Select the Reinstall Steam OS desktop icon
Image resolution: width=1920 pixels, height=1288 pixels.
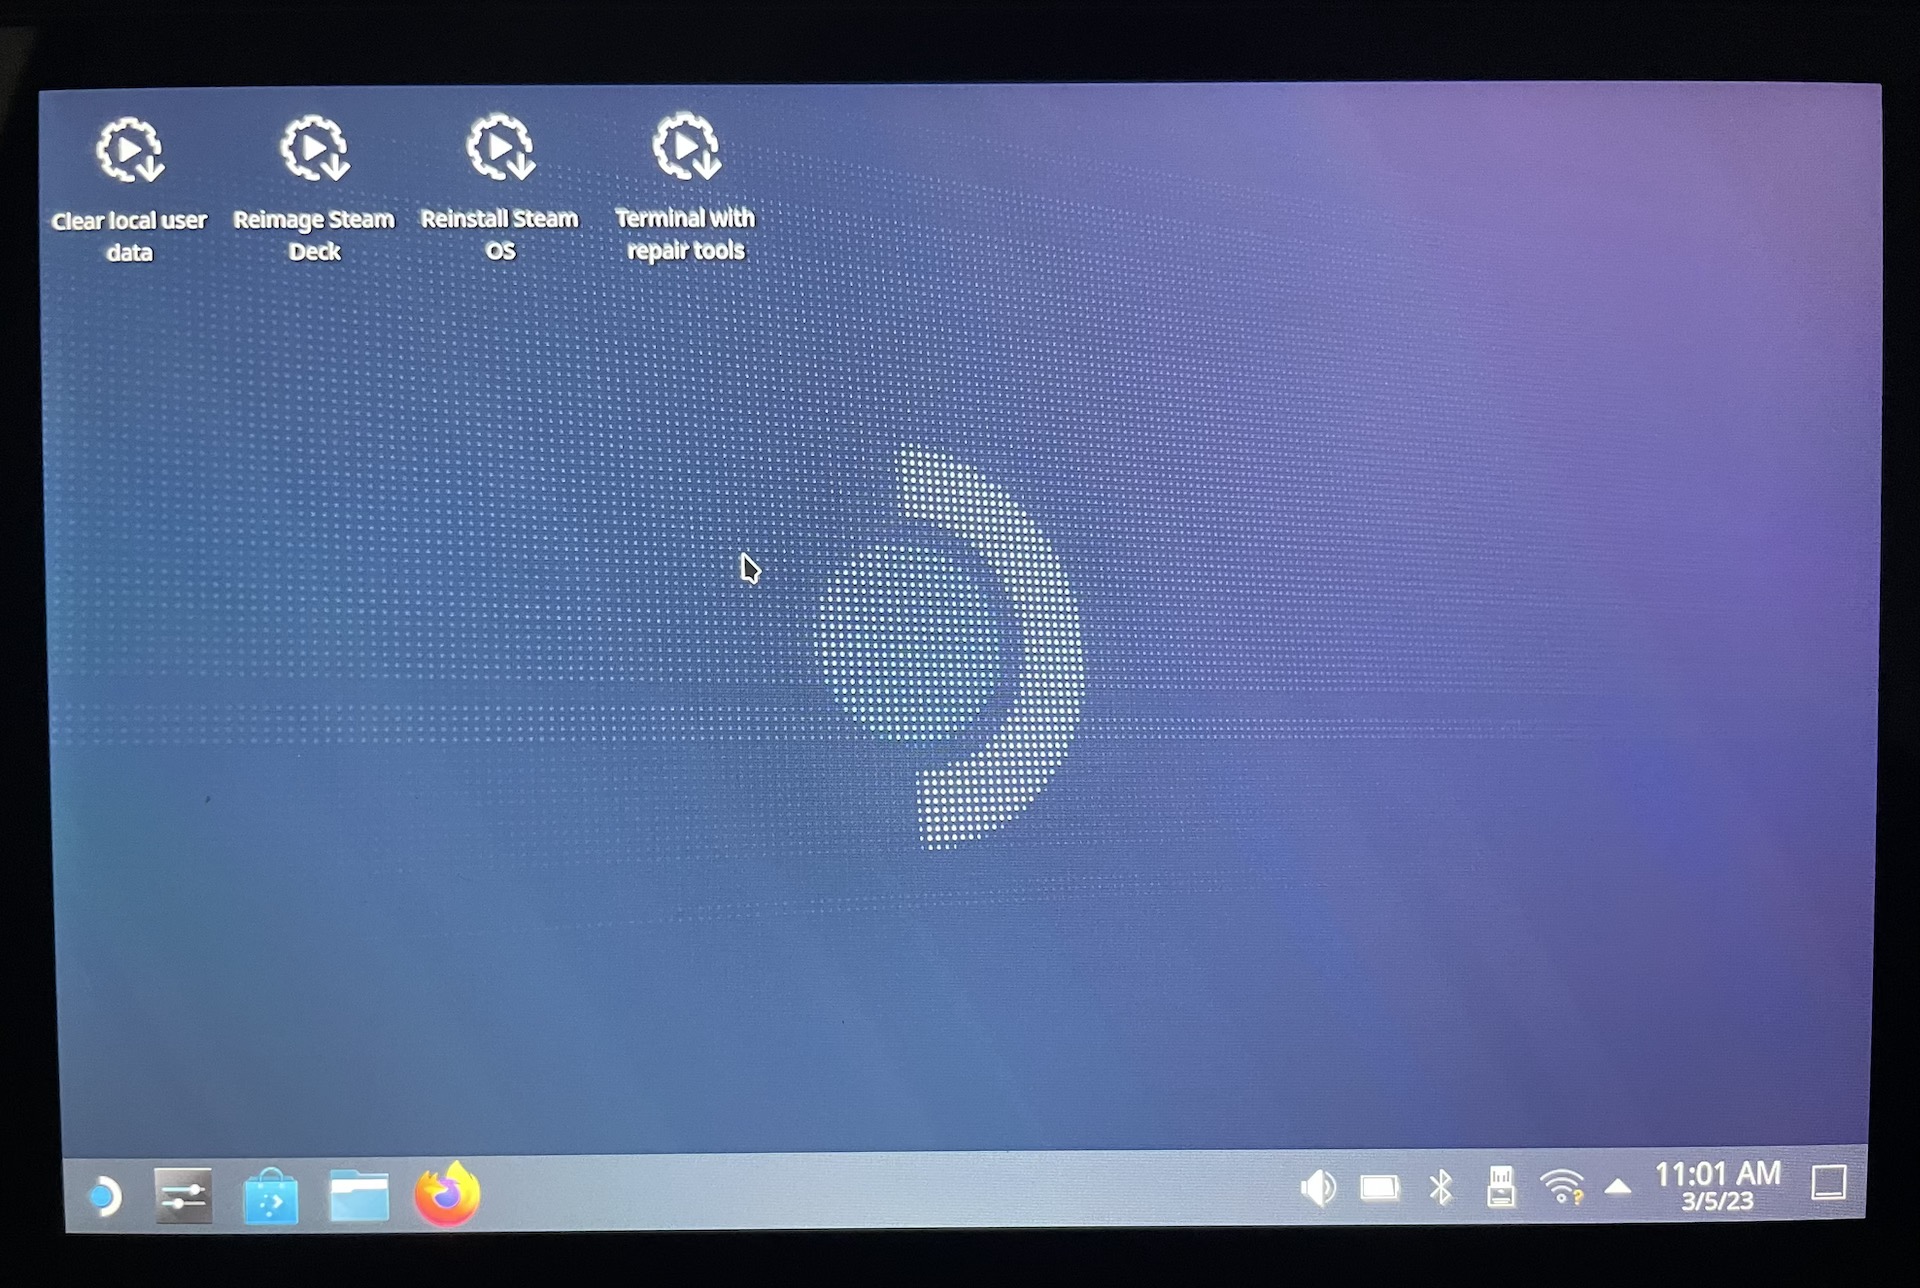[x=500, y=149]
